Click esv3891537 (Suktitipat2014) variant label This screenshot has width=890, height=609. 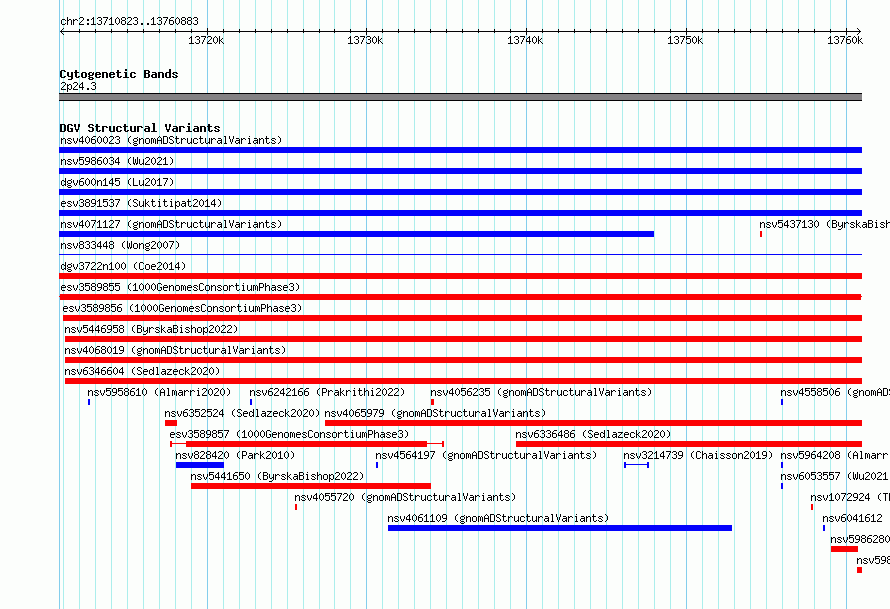(x=141, y=203)
